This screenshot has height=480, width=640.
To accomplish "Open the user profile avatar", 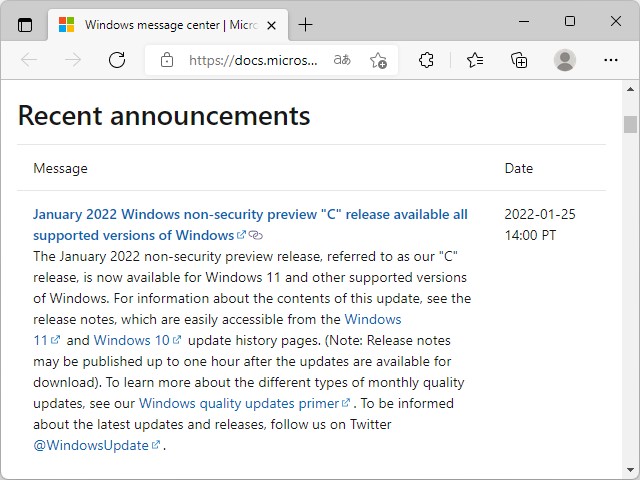I will [565, 60].
